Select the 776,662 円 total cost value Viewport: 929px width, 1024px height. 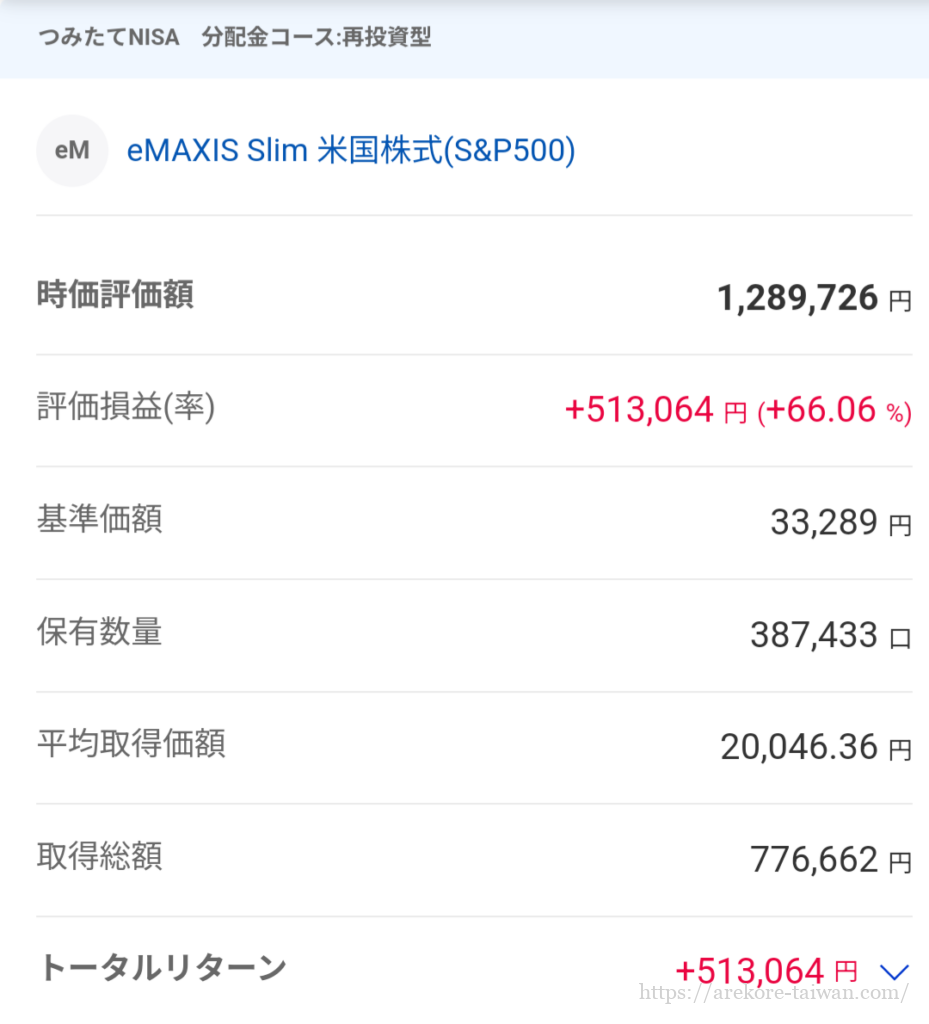pos(830,860)
